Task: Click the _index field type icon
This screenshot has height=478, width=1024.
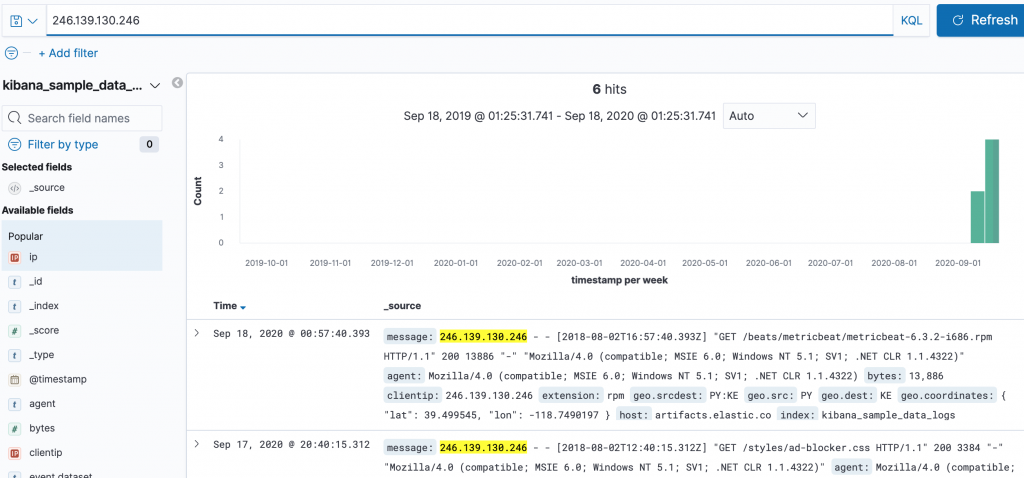Action: (14, 306)
